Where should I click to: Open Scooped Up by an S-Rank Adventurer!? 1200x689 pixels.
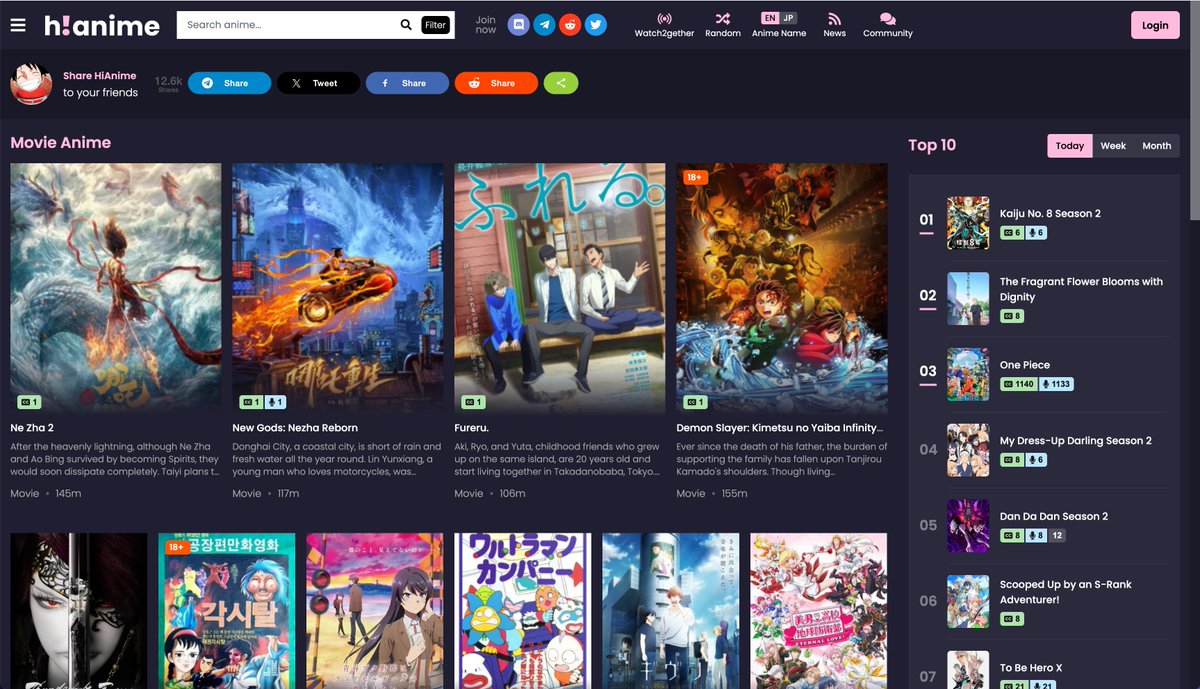(x=1066, y=592)
